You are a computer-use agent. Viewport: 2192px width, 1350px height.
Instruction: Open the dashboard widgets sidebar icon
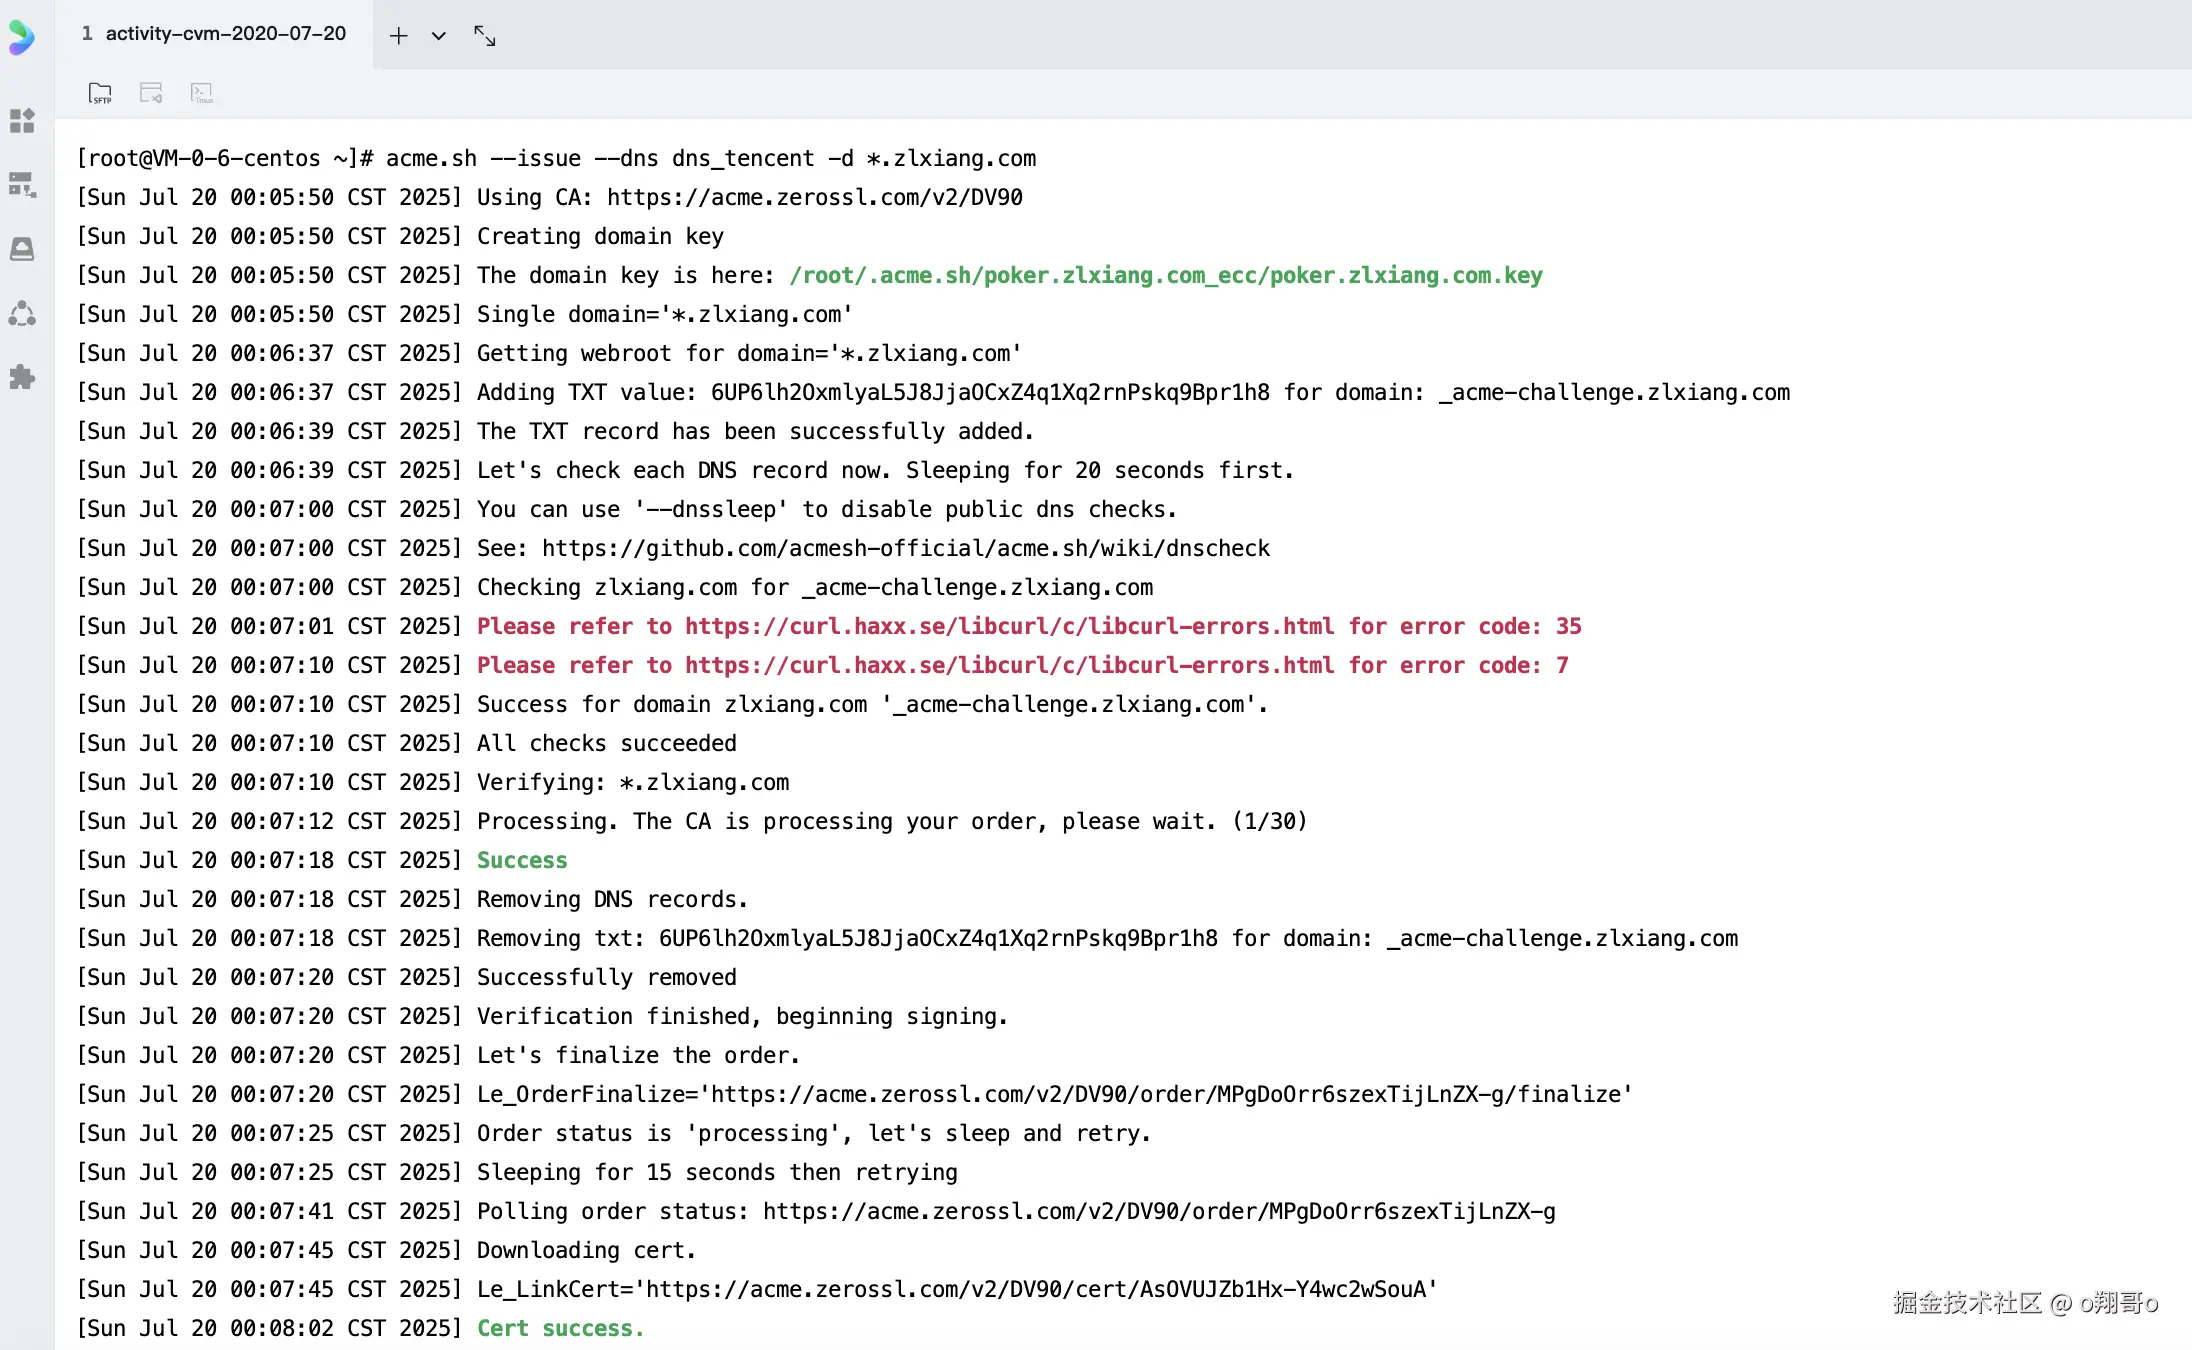click(x=22, y=121)
